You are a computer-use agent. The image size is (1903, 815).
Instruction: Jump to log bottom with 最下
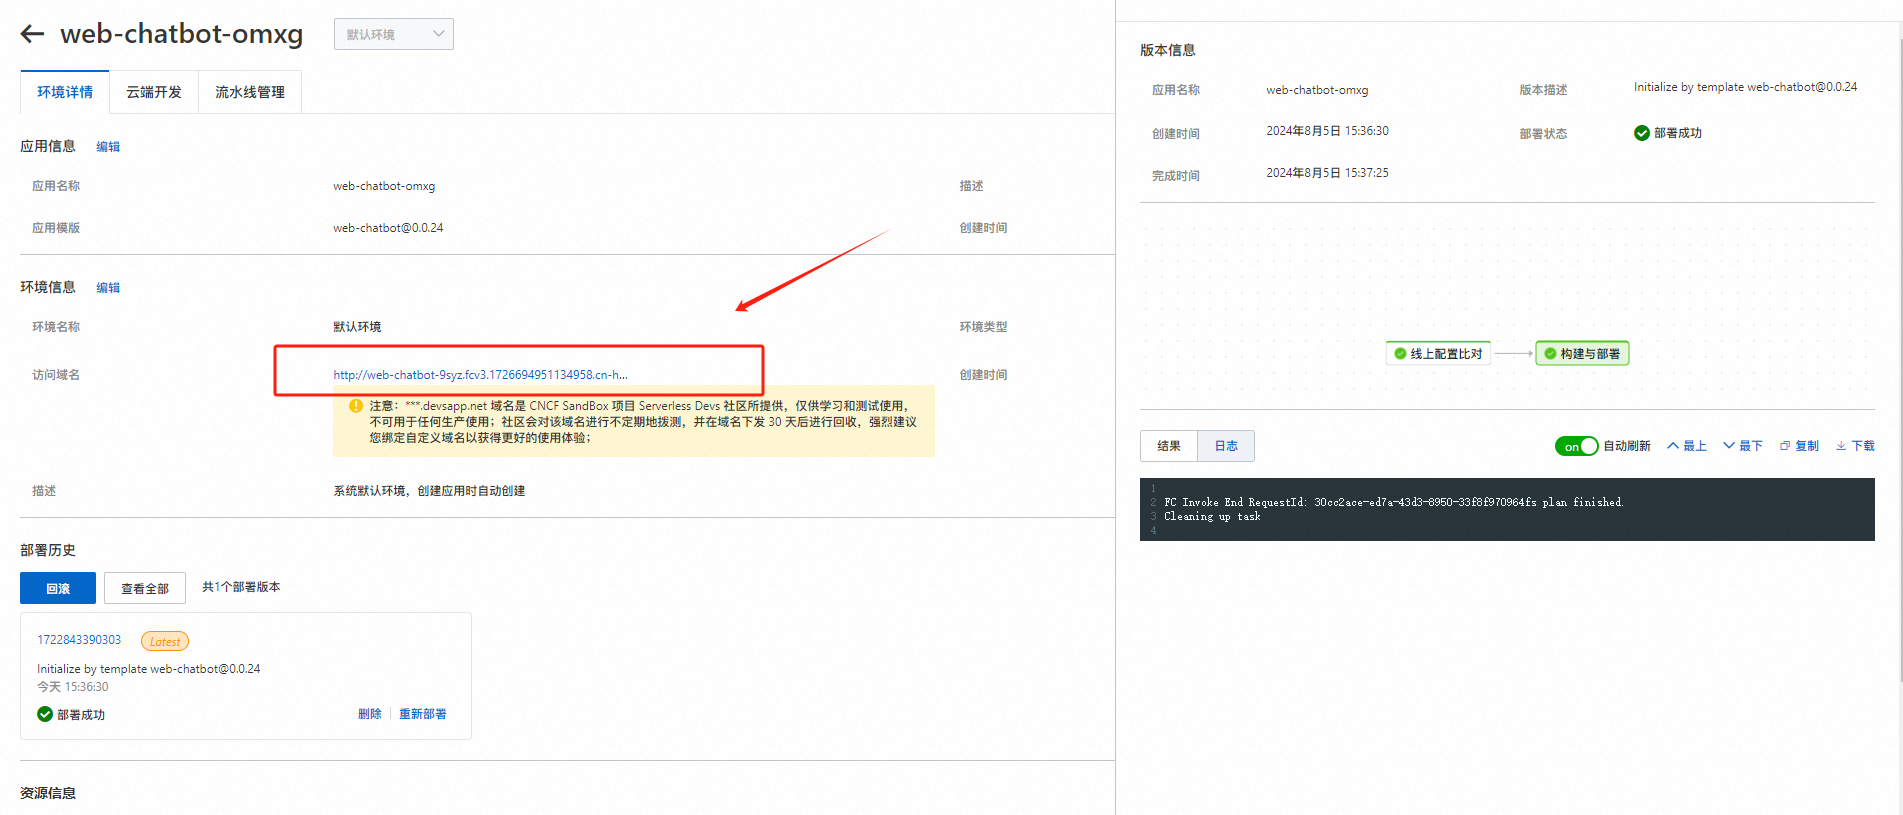click(1743, 446)
